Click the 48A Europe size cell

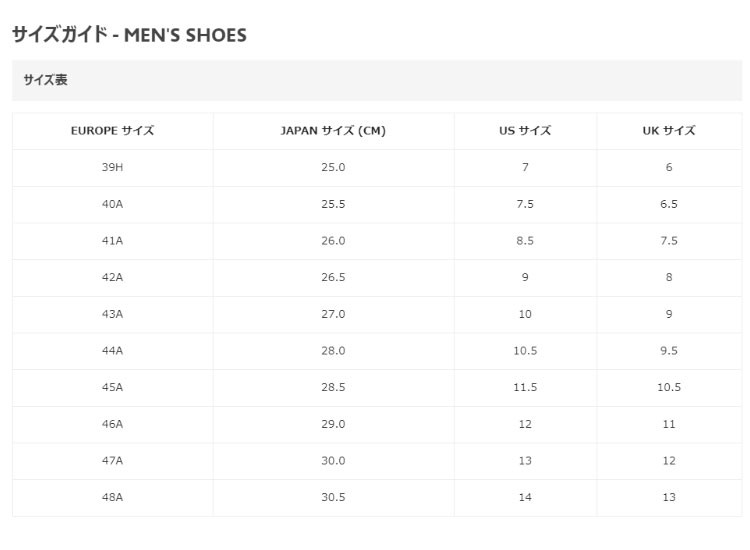112,497
